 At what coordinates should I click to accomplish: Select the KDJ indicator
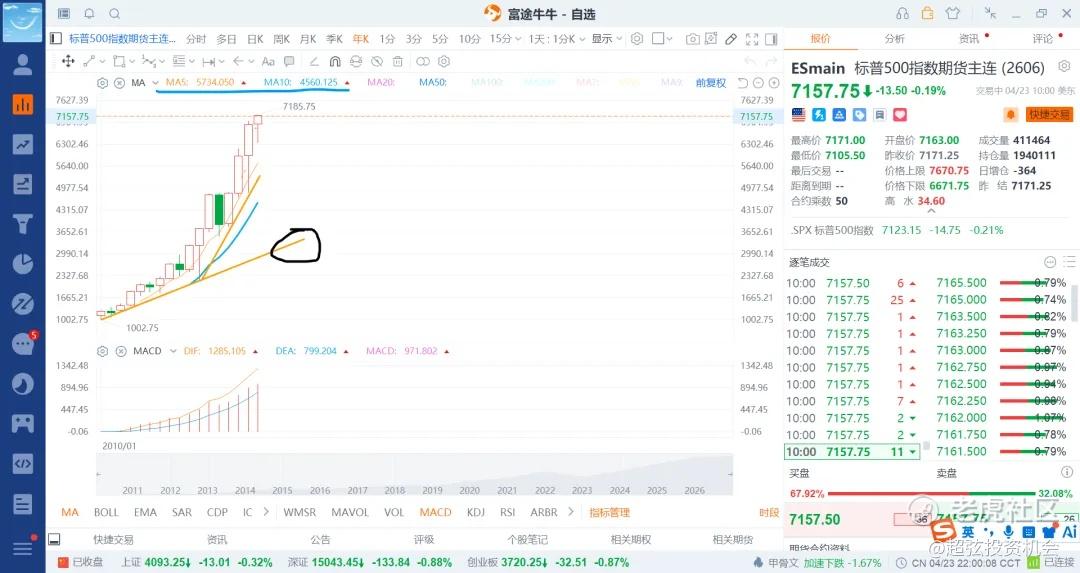[475, 512]
